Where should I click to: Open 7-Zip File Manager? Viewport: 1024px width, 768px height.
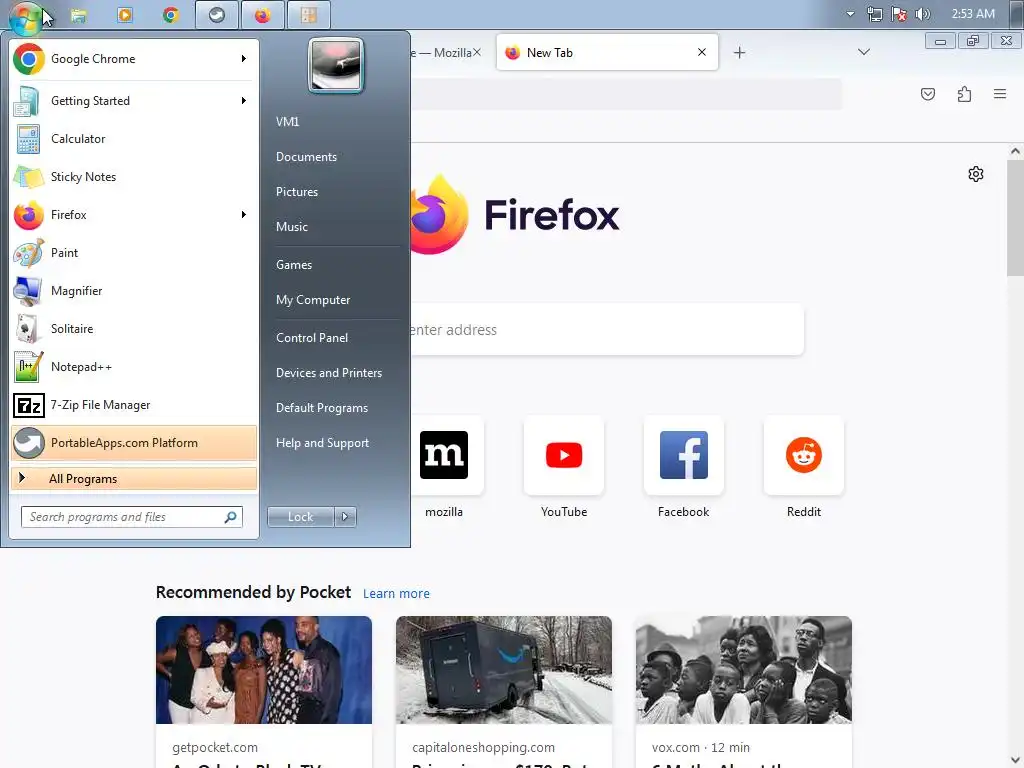click(134, 405)
